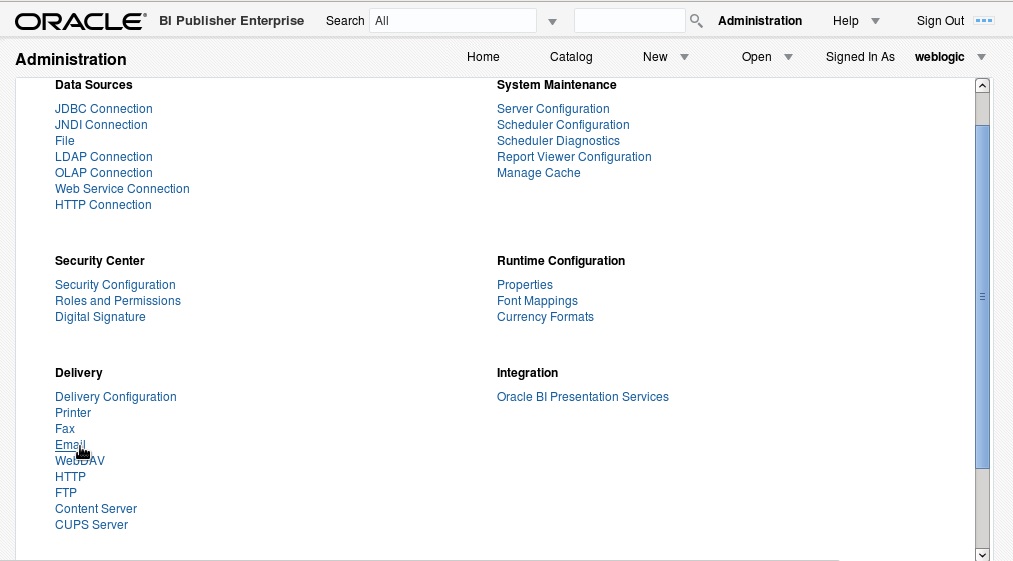Viewport: 1013px width, 561px height.
Task: Open Font Mappings link
Action: pos(537,301)
